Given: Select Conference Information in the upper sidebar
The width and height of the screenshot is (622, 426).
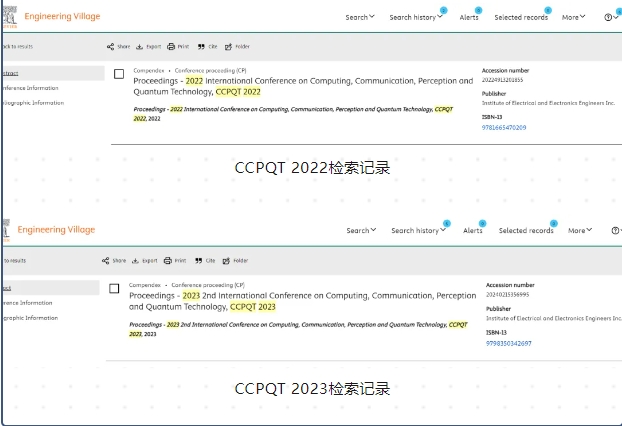Looking at the screenshot, I should [30, 88].
